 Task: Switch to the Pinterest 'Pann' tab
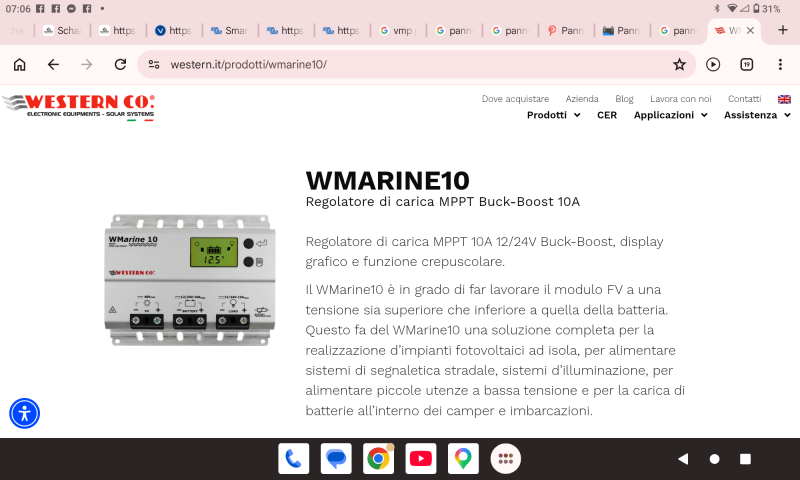[x=566, y=31]
